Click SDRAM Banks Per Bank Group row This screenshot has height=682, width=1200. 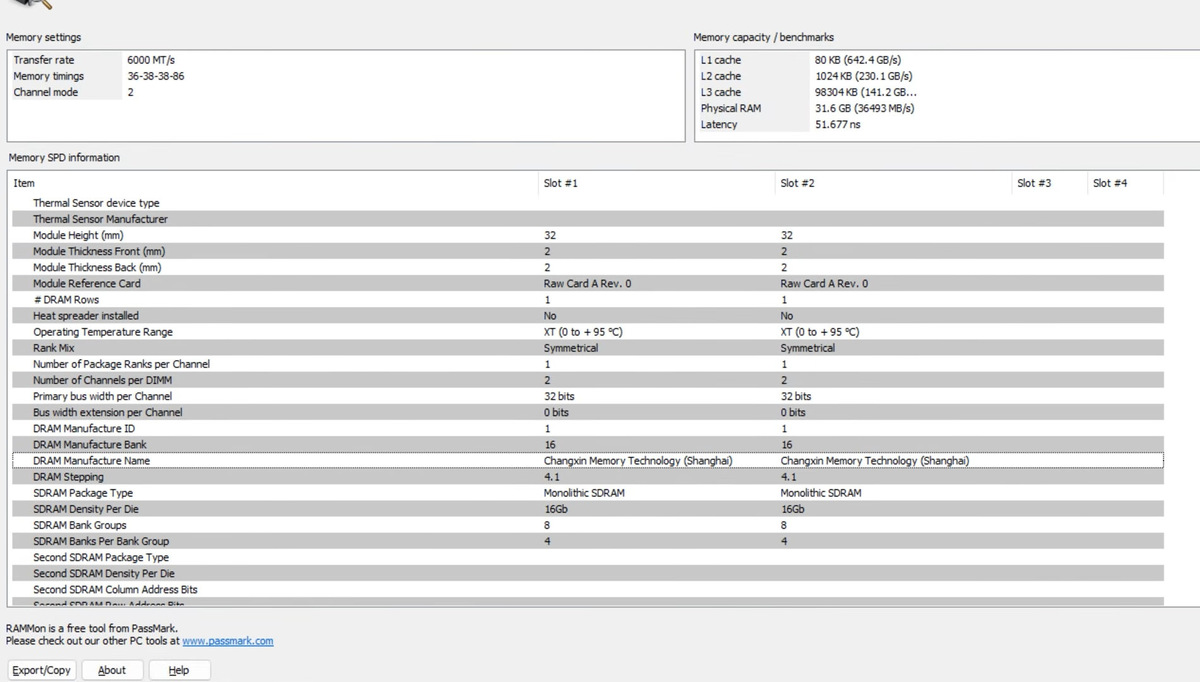586,541
